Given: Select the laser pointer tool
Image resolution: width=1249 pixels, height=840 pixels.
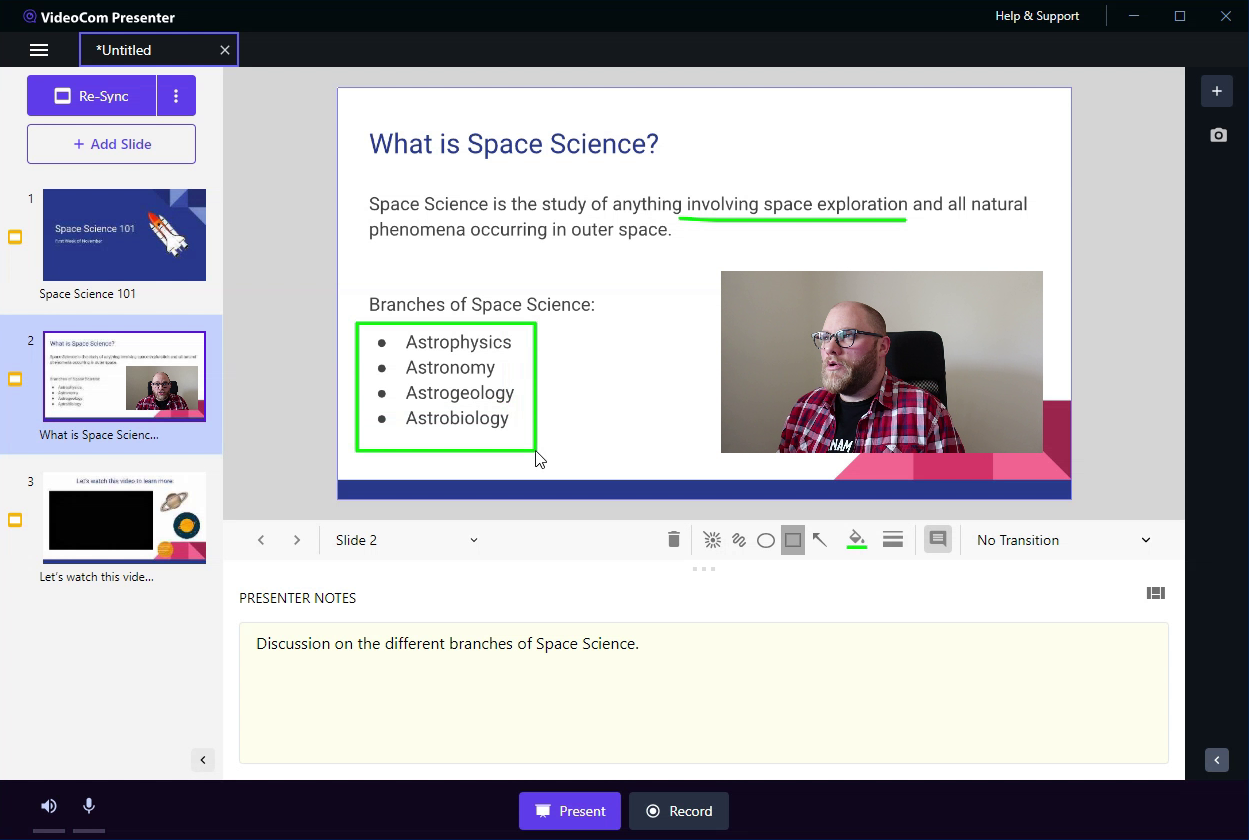Looking at the screenshot, I should click(712, 540).
